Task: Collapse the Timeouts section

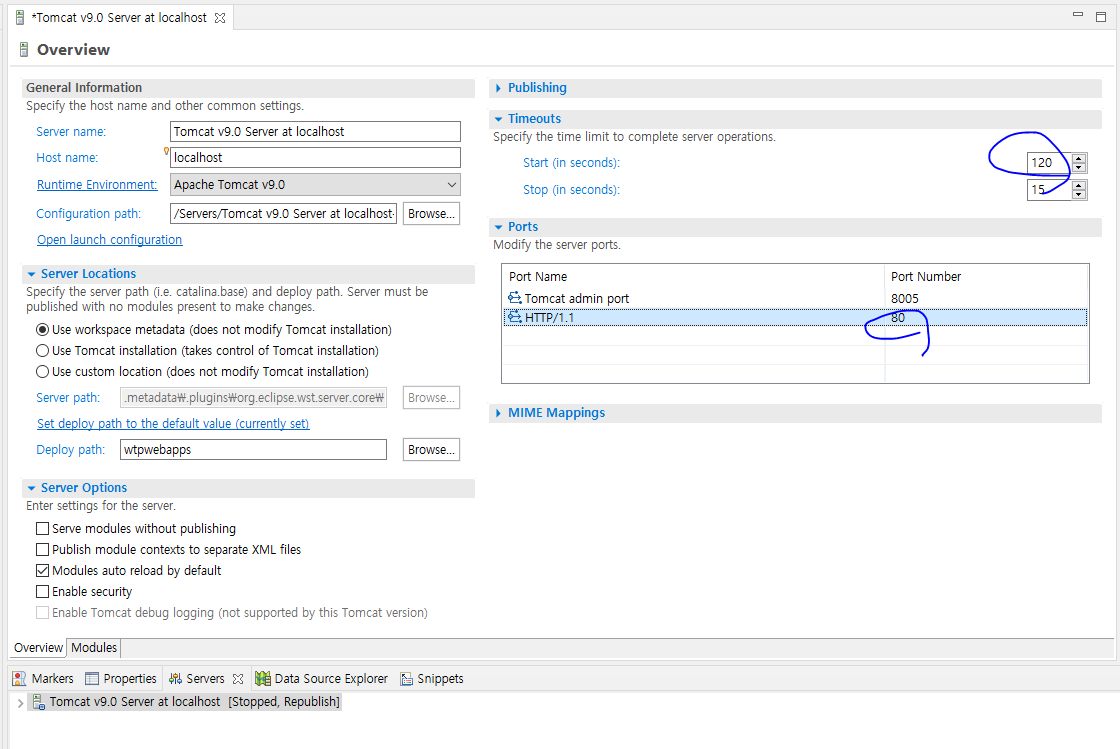Action: [499, 119]
